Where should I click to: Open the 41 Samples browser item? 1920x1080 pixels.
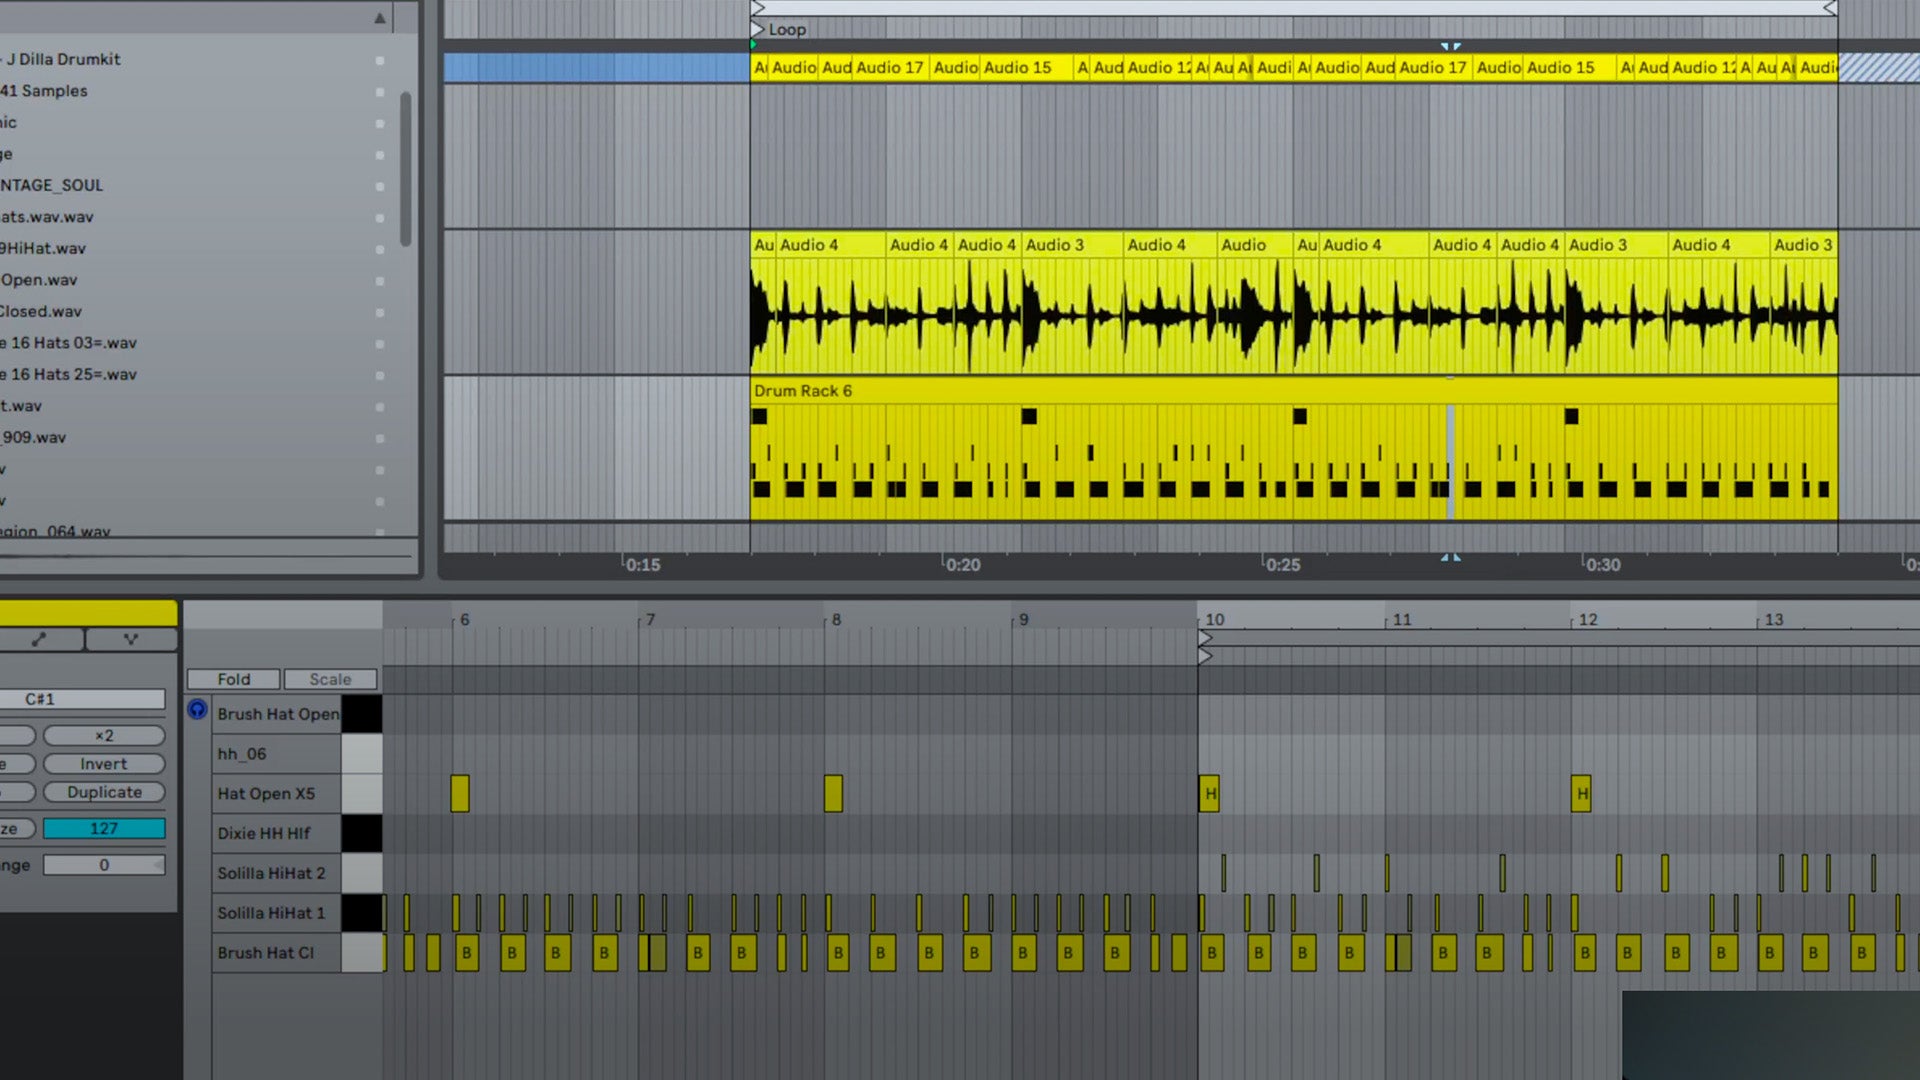pyautogui.click(x=44, y=91)
